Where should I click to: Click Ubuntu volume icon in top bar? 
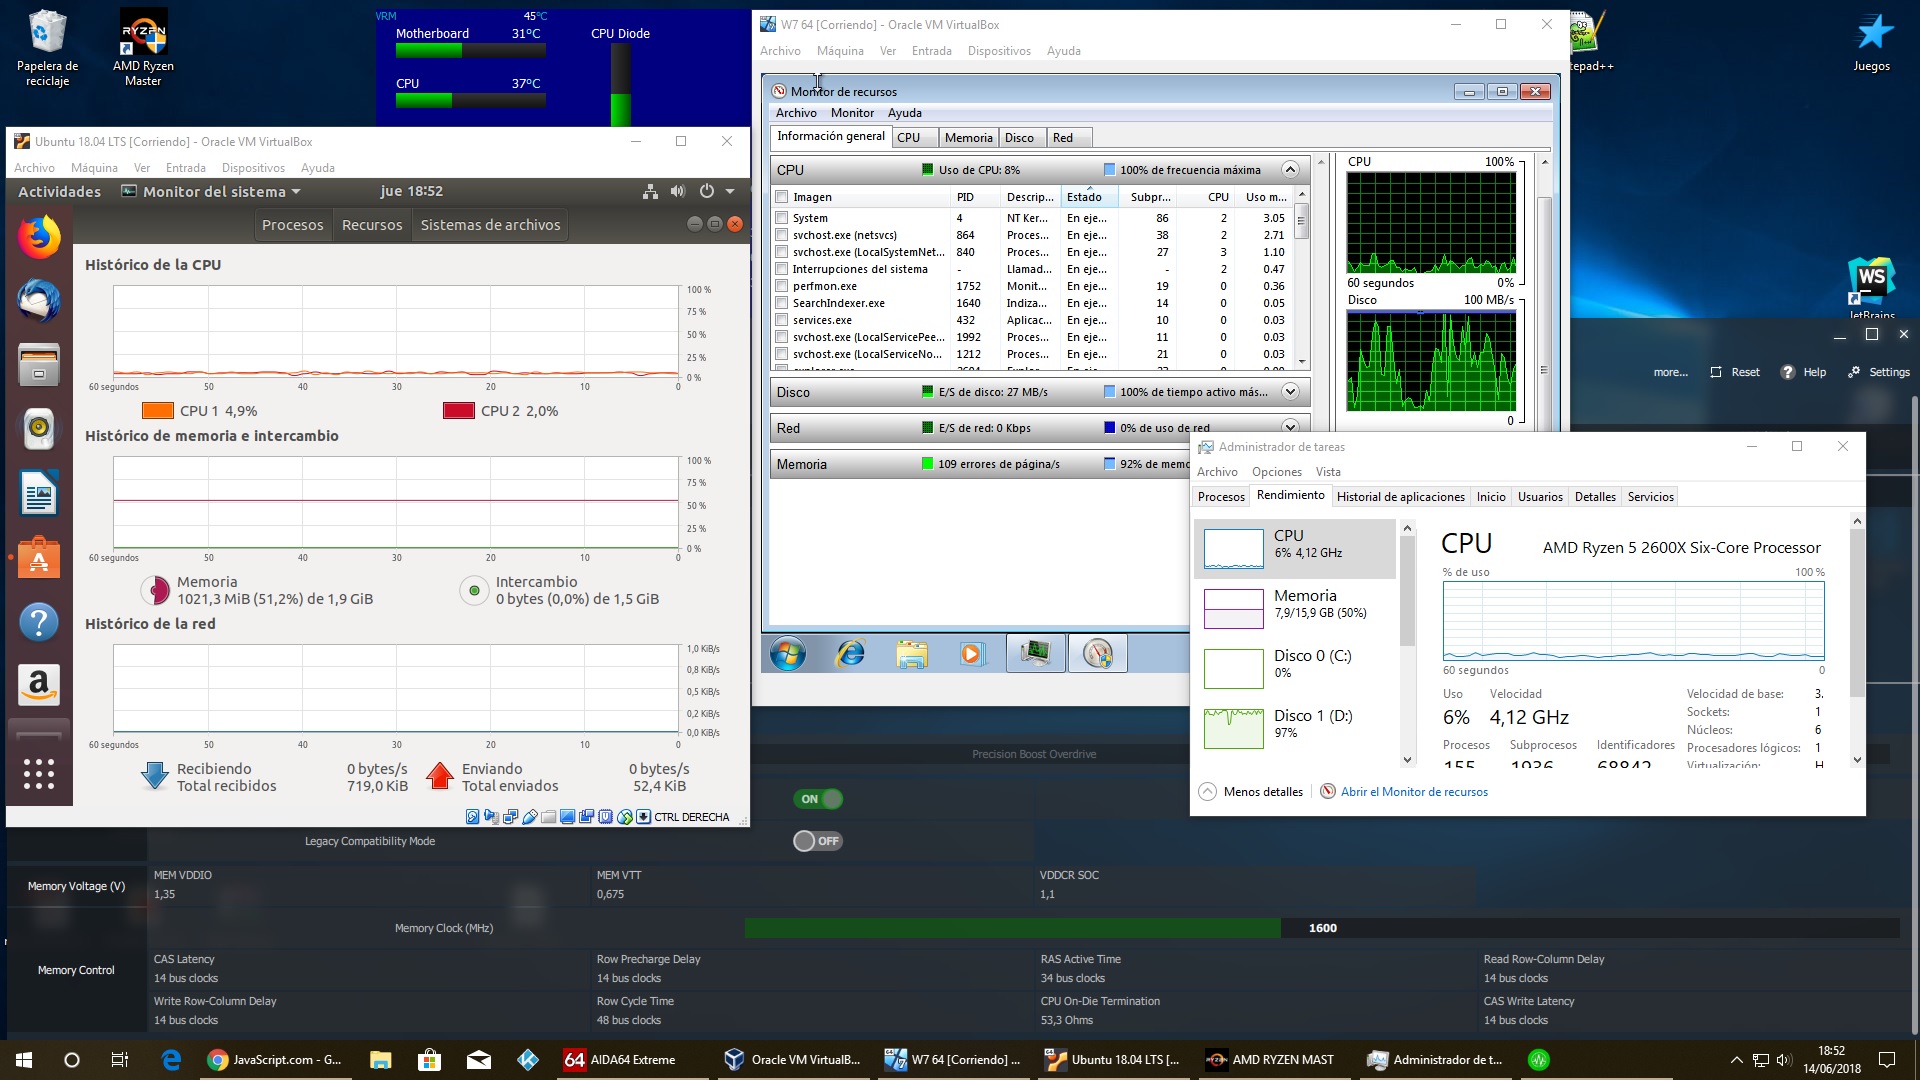pyautogui.click(x=678, y=191)
